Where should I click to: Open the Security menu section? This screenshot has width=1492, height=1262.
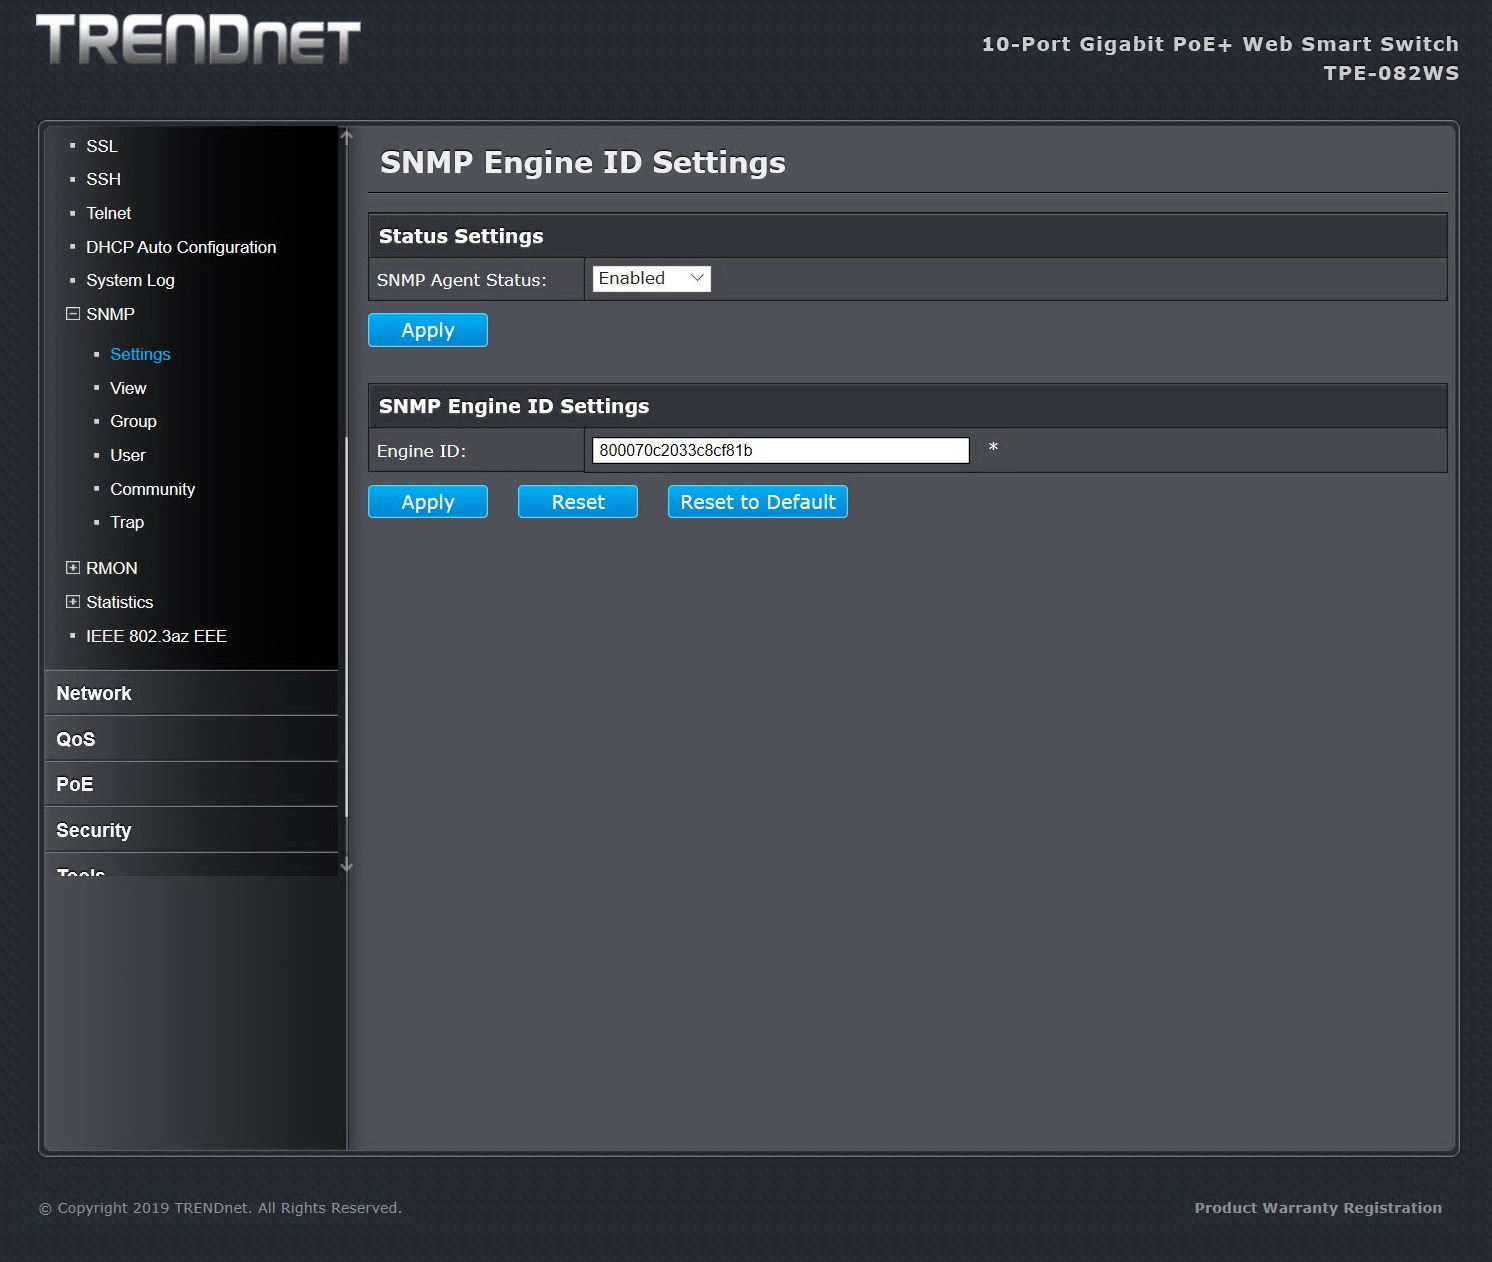point(192,830)
